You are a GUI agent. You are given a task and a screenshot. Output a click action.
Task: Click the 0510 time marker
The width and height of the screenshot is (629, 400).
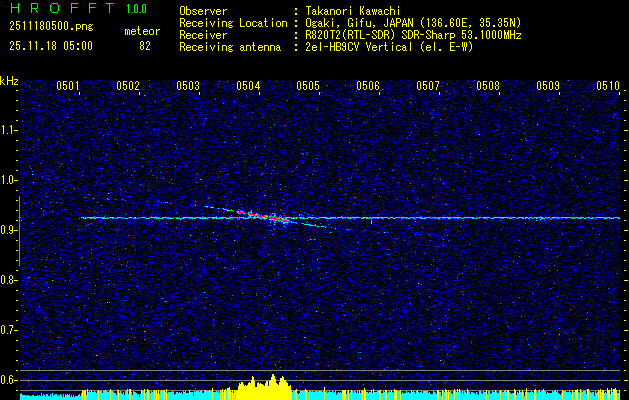[608, 85]
